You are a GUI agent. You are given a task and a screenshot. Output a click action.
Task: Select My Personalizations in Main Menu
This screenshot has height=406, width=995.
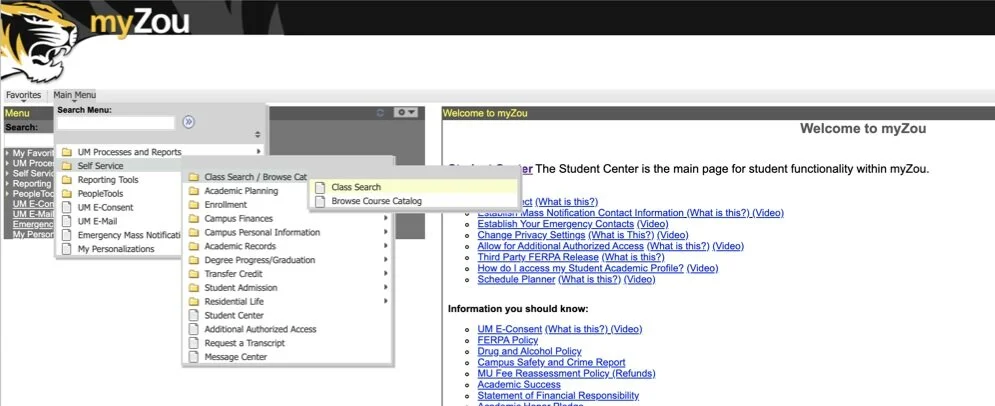(x=115, y=249)
